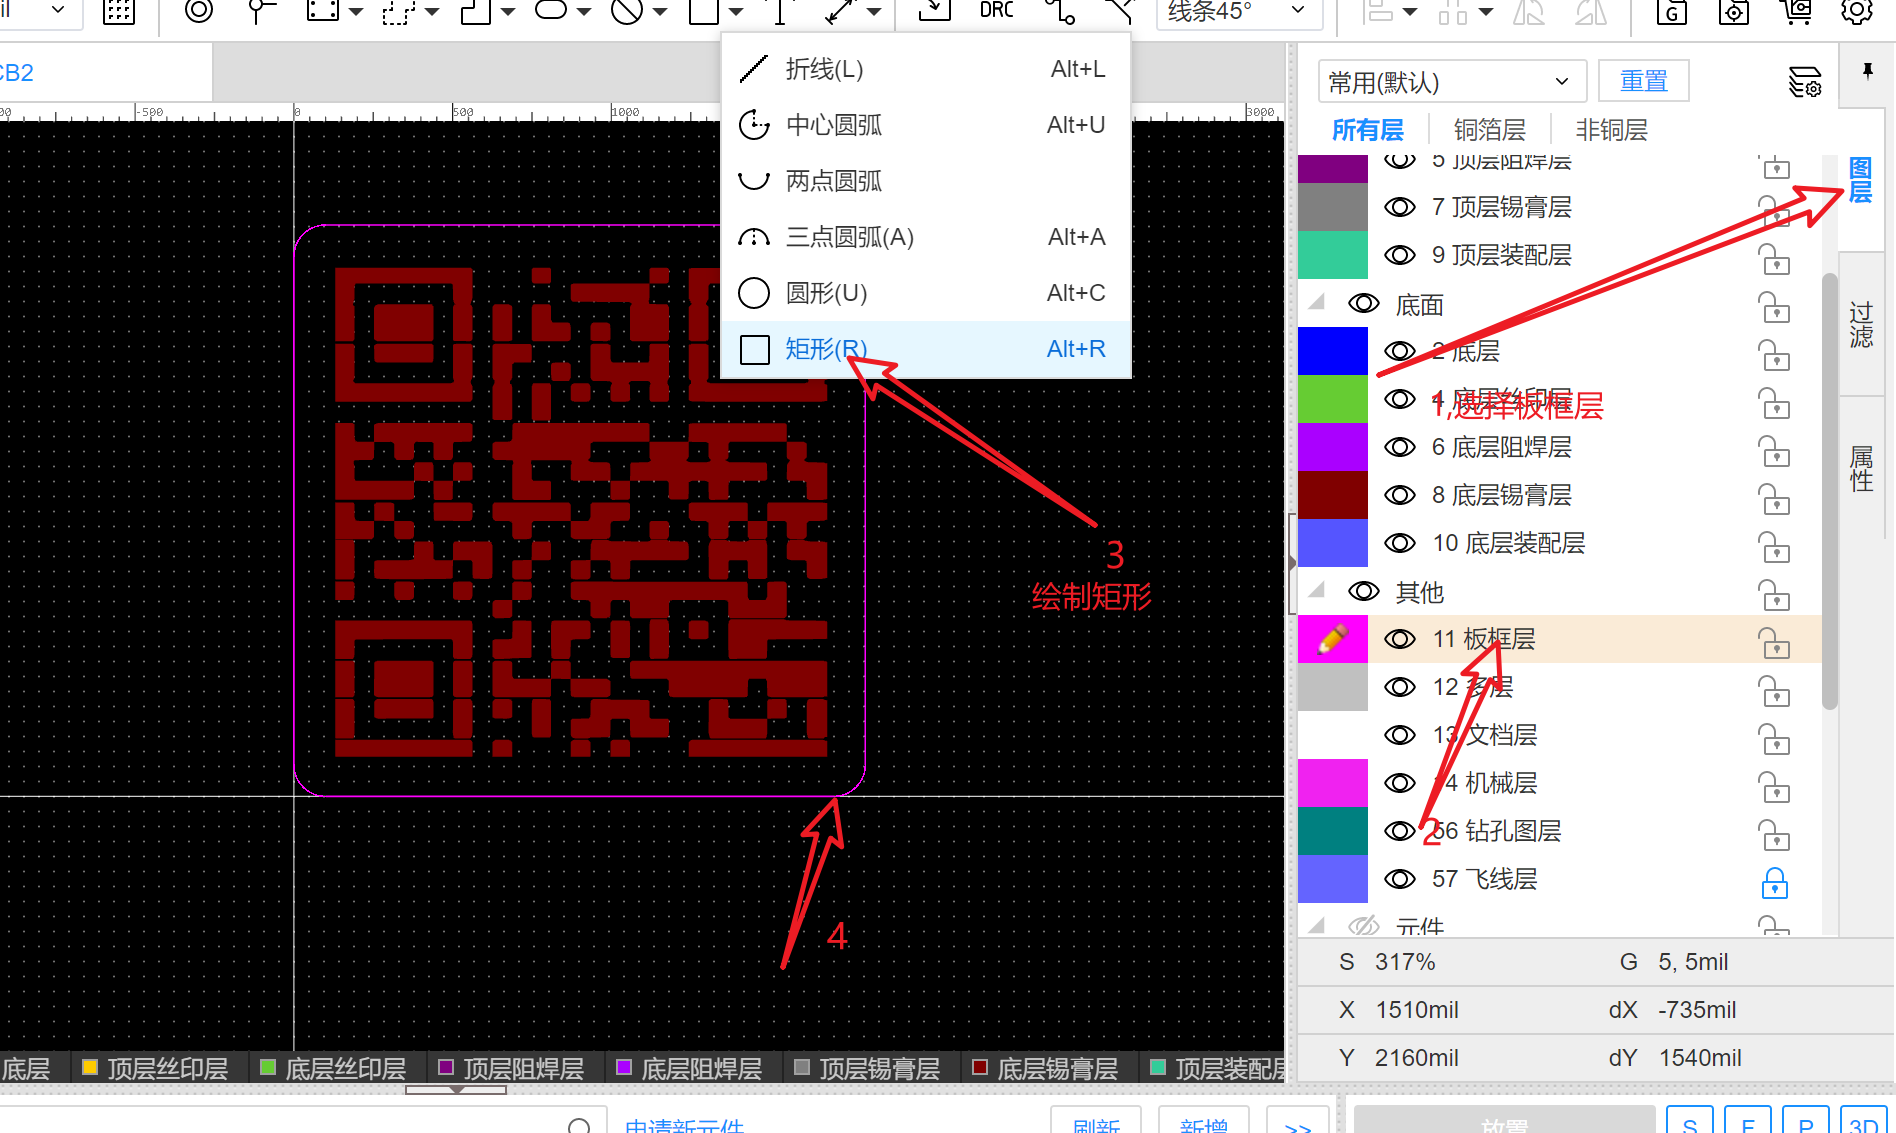Viewport: 1896px width, 1133px height.
Task: Expand dropdown next to copper region tool
Action: (x=357, y=12)
